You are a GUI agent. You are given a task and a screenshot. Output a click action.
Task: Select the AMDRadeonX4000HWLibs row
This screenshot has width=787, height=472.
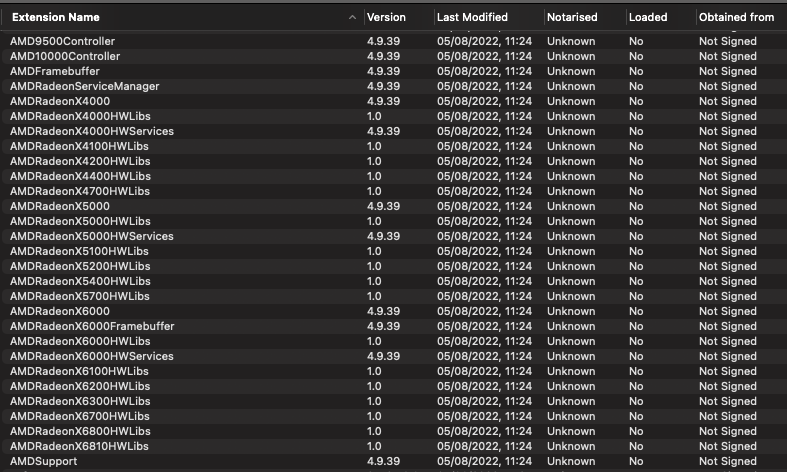pyautogui.click(x=394, y=116)
